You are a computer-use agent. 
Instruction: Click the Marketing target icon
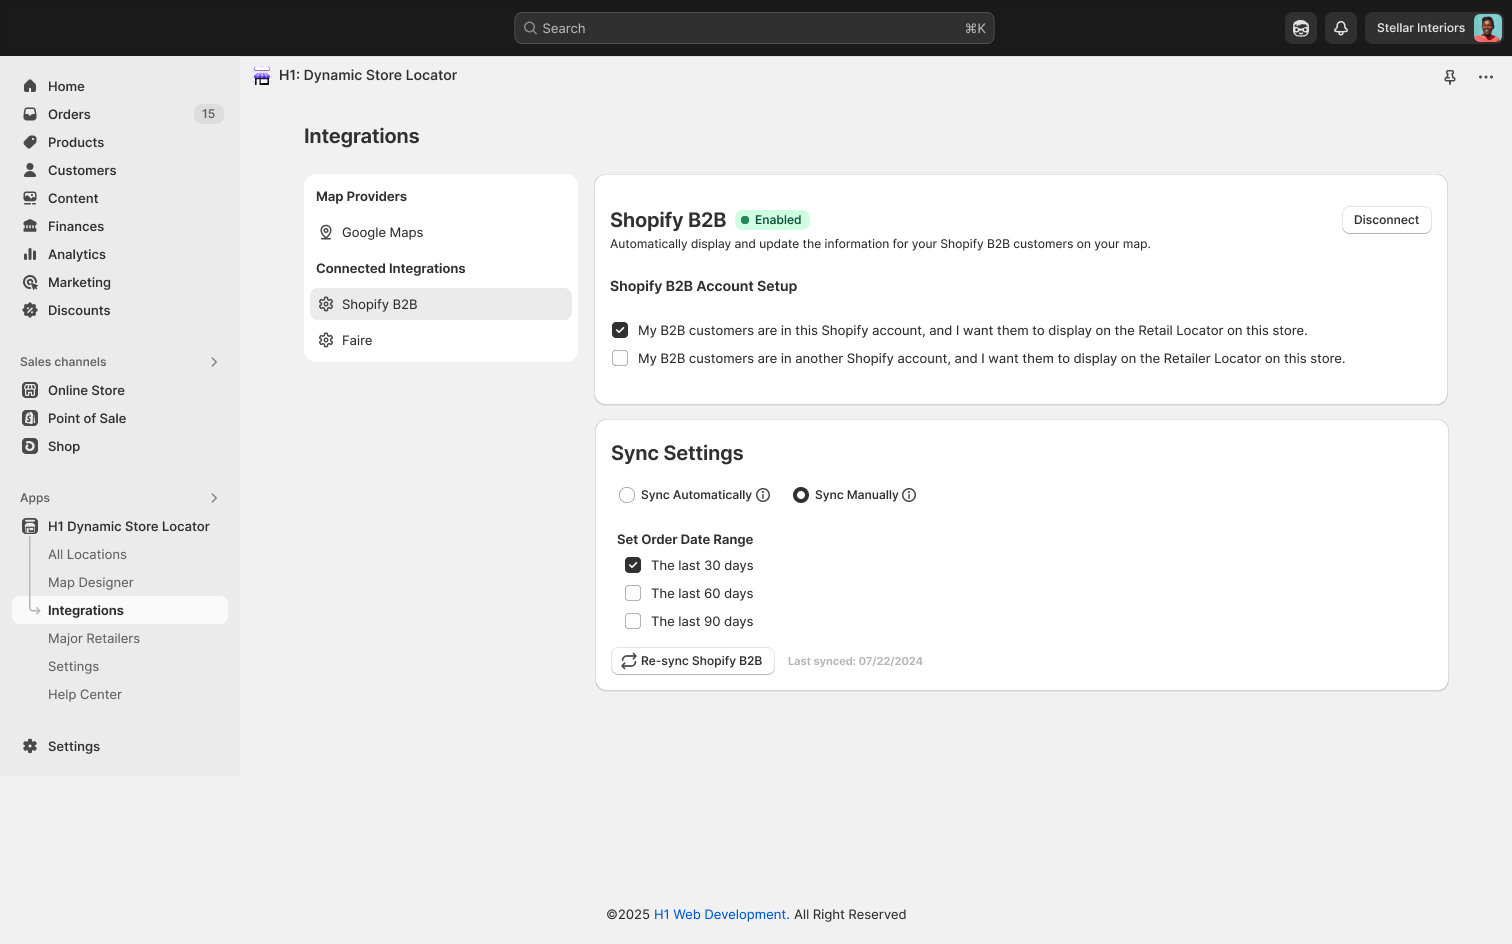click(x=30, y=282)
